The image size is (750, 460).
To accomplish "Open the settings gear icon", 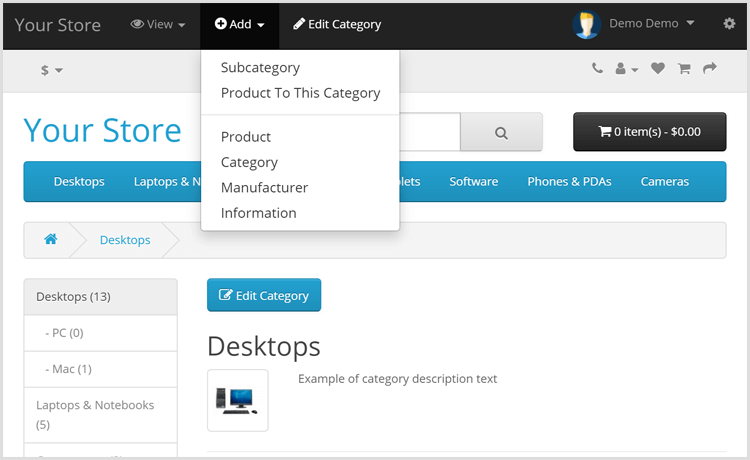I will point(729,23).
